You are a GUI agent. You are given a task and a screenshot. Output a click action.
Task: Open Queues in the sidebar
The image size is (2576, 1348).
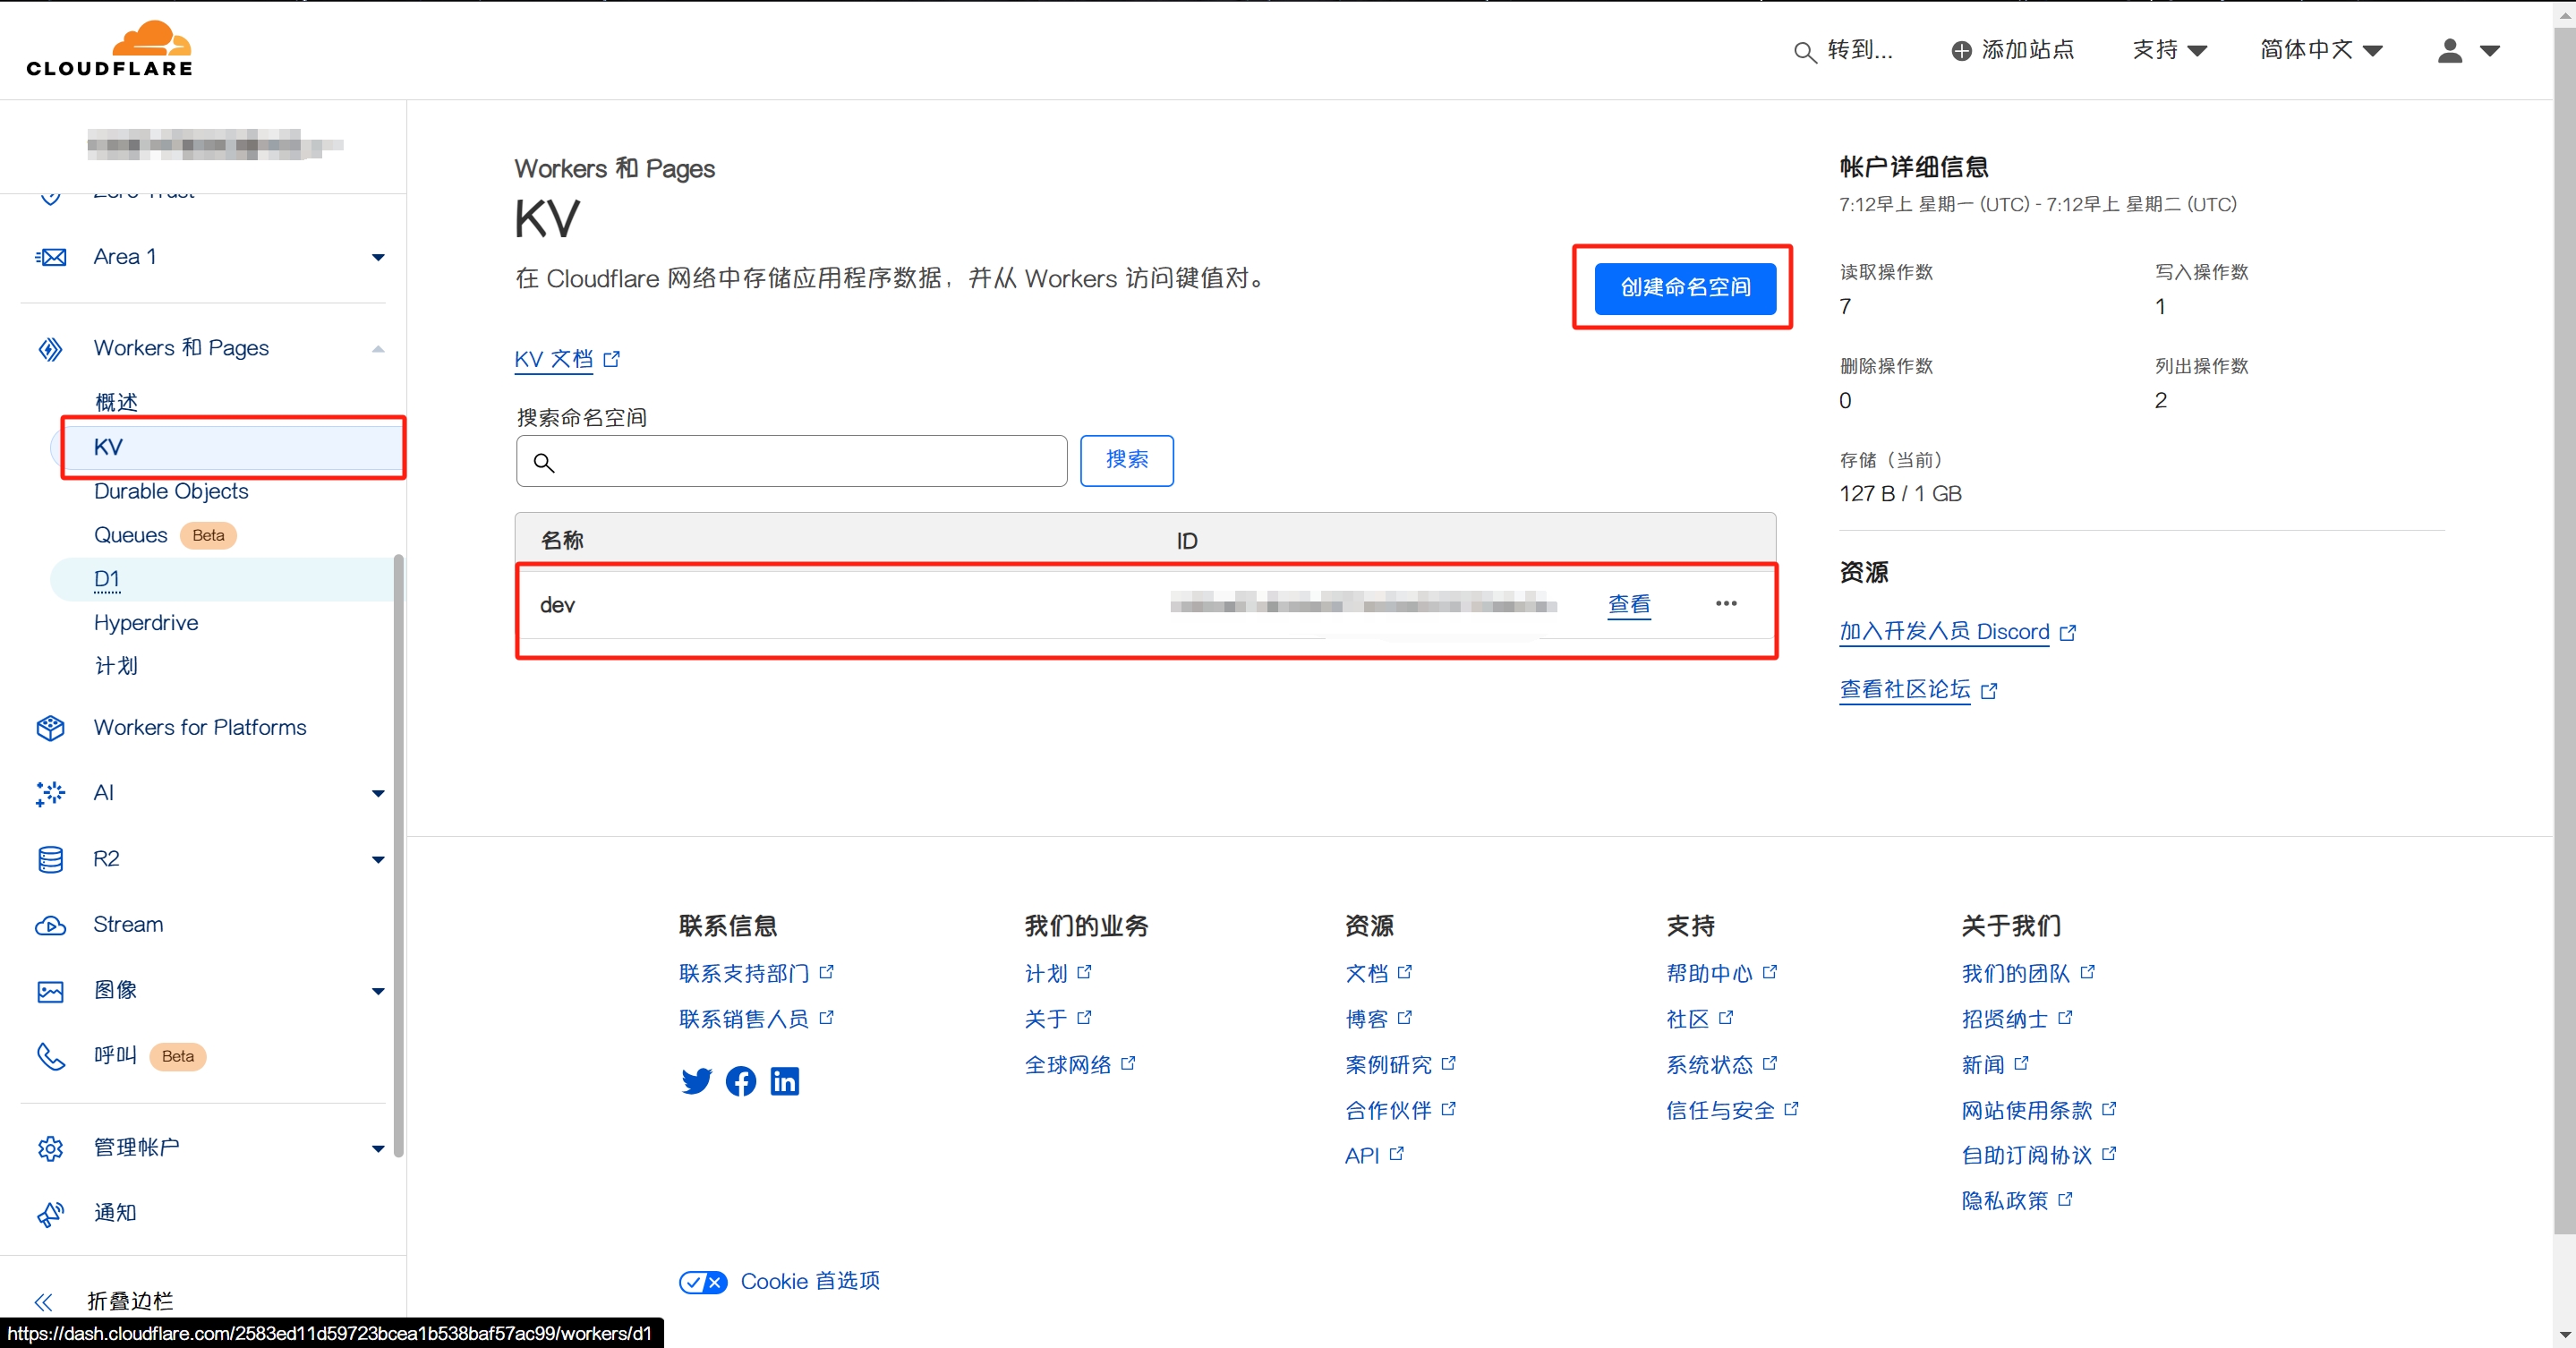pos(130,535)
